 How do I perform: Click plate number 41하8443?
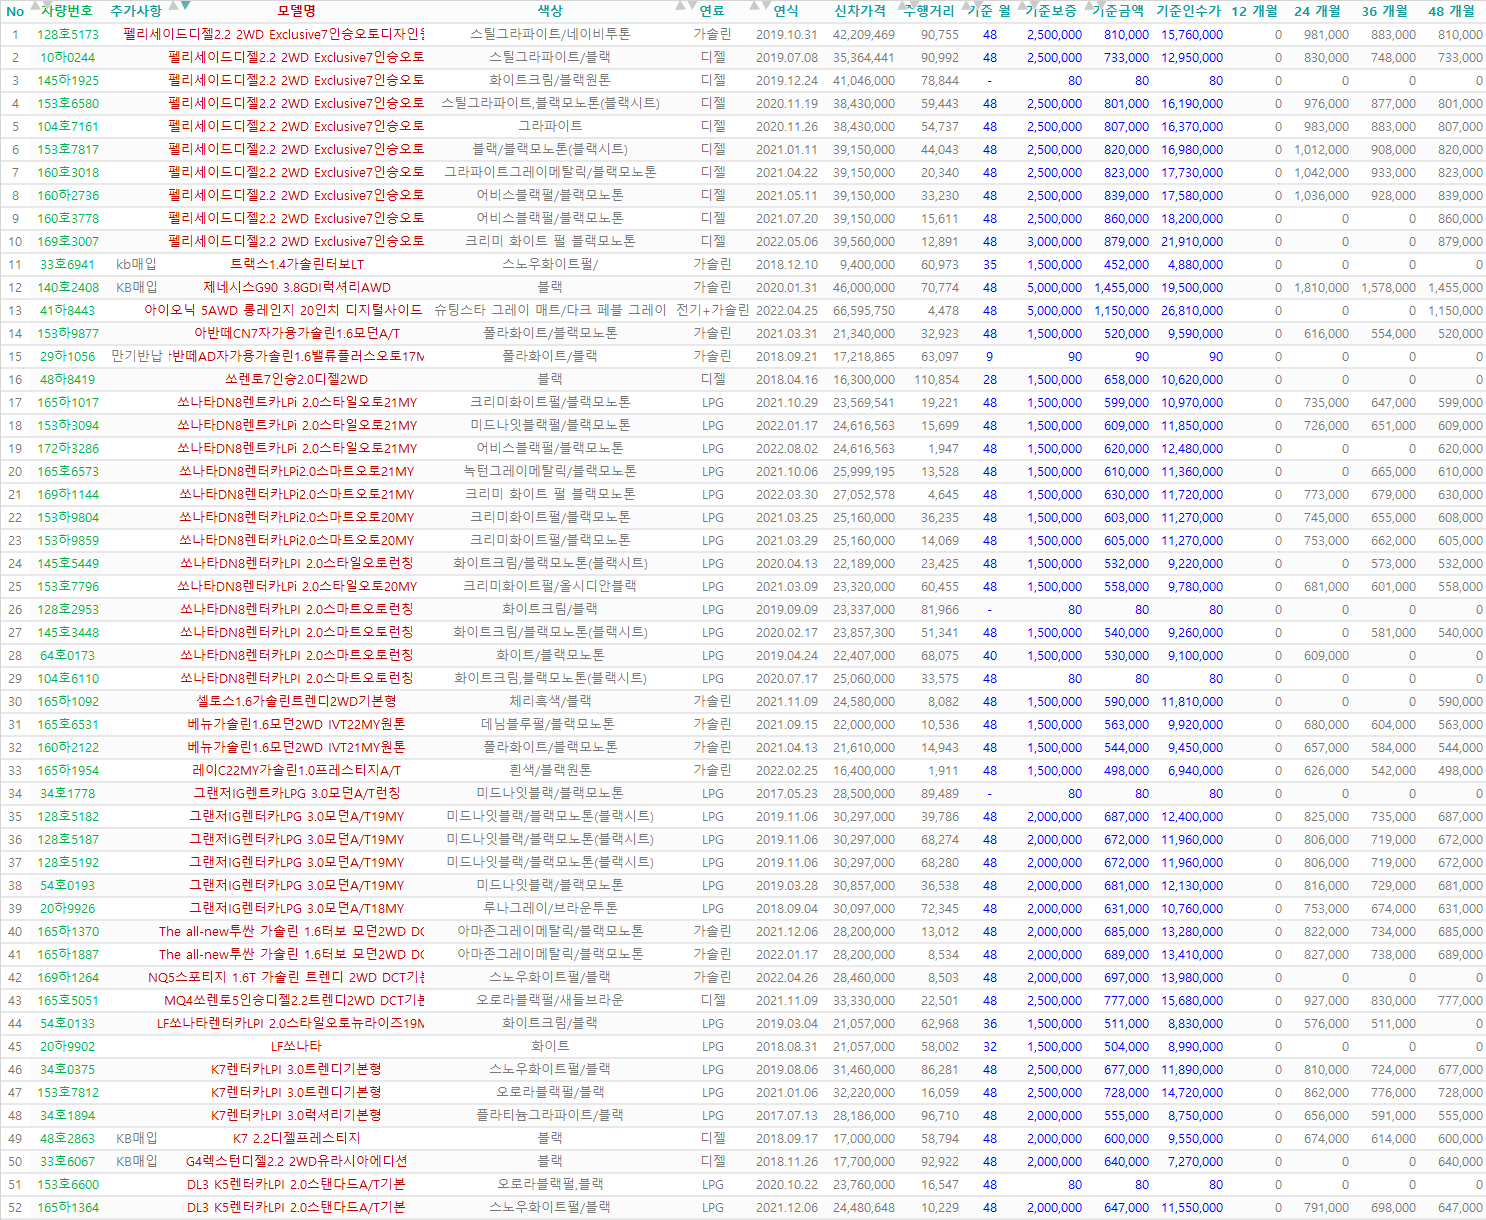tap(68, 310)
